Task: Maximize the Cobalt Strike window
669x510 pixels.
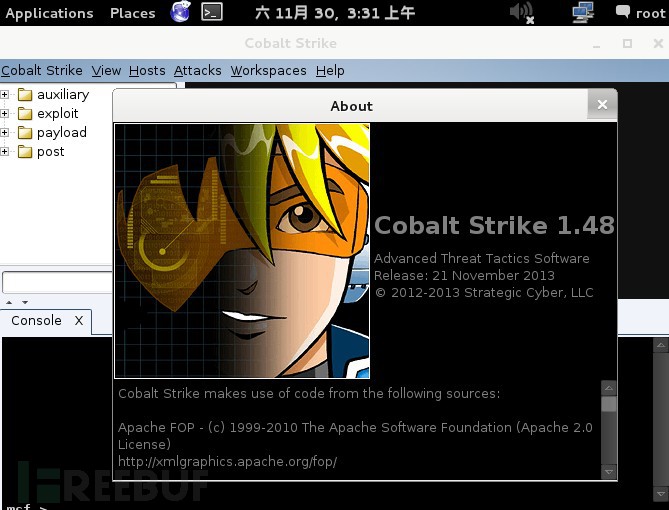Action: pos(627,44)
